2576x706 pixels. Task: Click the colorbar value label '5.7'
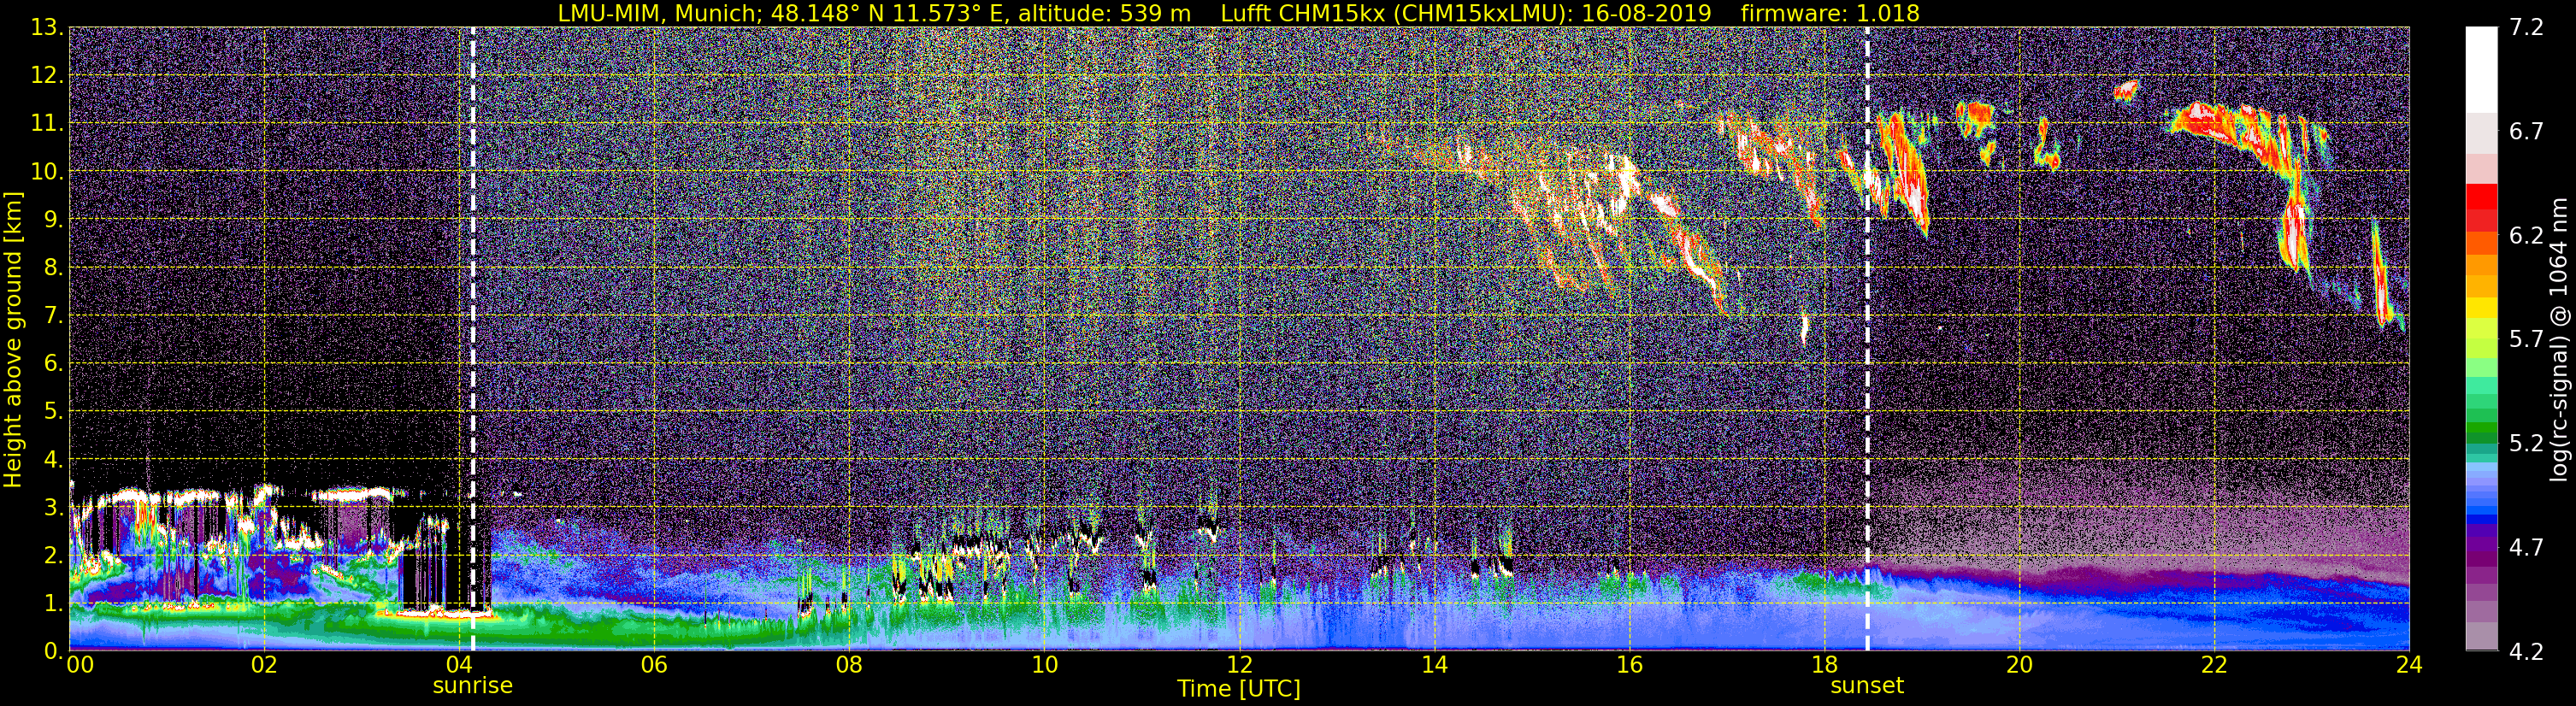click(x=2526, y=339)
